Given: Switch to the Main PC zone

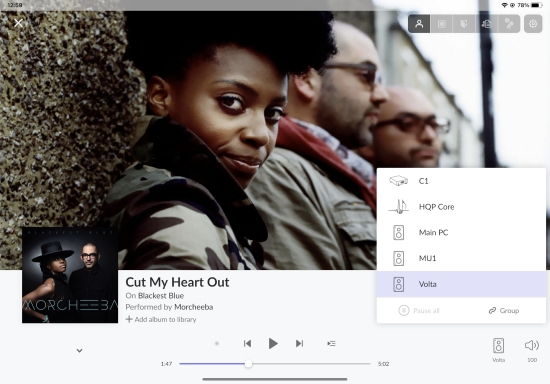Looking at the screenshot, I should pos(461,233).
